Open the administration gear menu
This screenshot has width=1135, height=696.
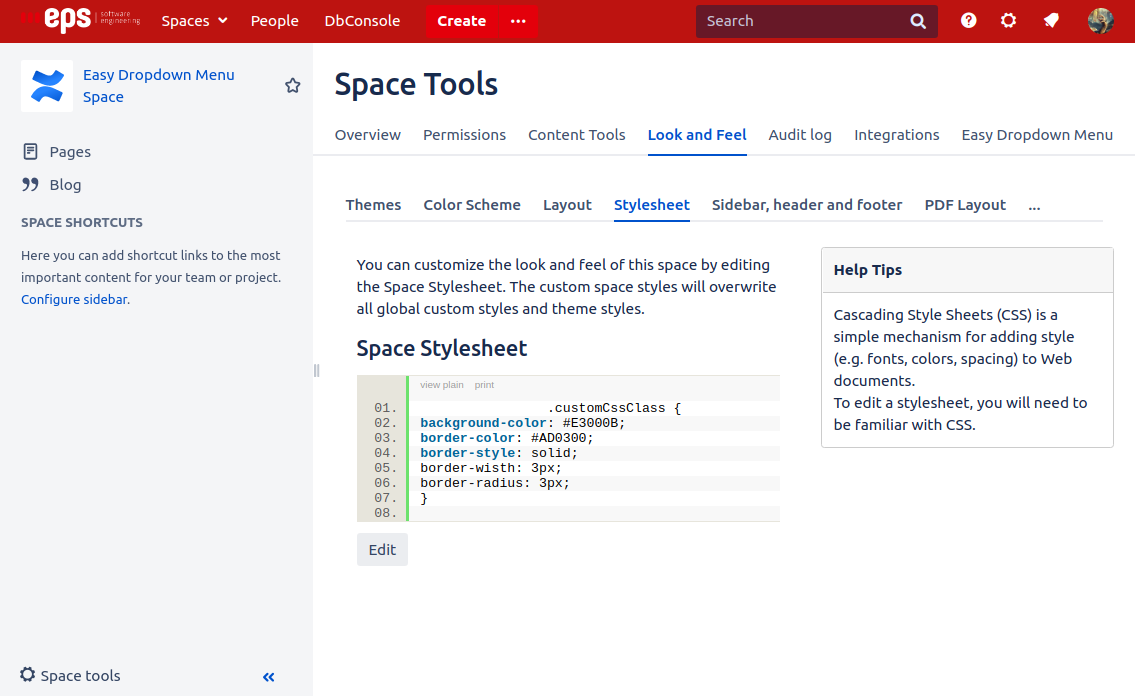[1008, 21]
